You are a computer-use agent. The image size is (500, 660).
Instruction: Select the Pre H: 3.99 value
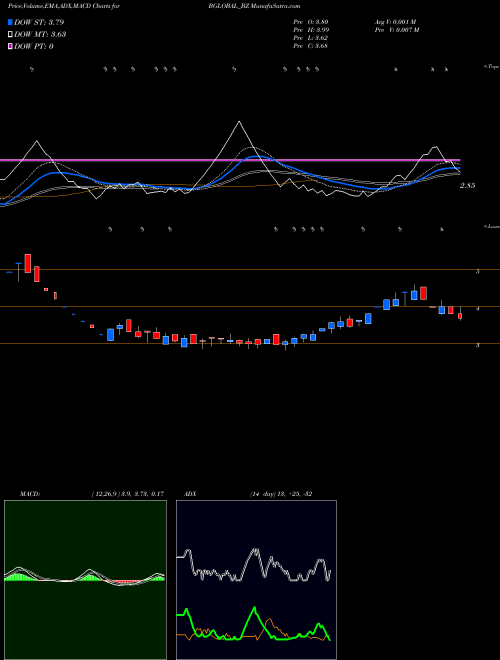click(x=311, y=29)
